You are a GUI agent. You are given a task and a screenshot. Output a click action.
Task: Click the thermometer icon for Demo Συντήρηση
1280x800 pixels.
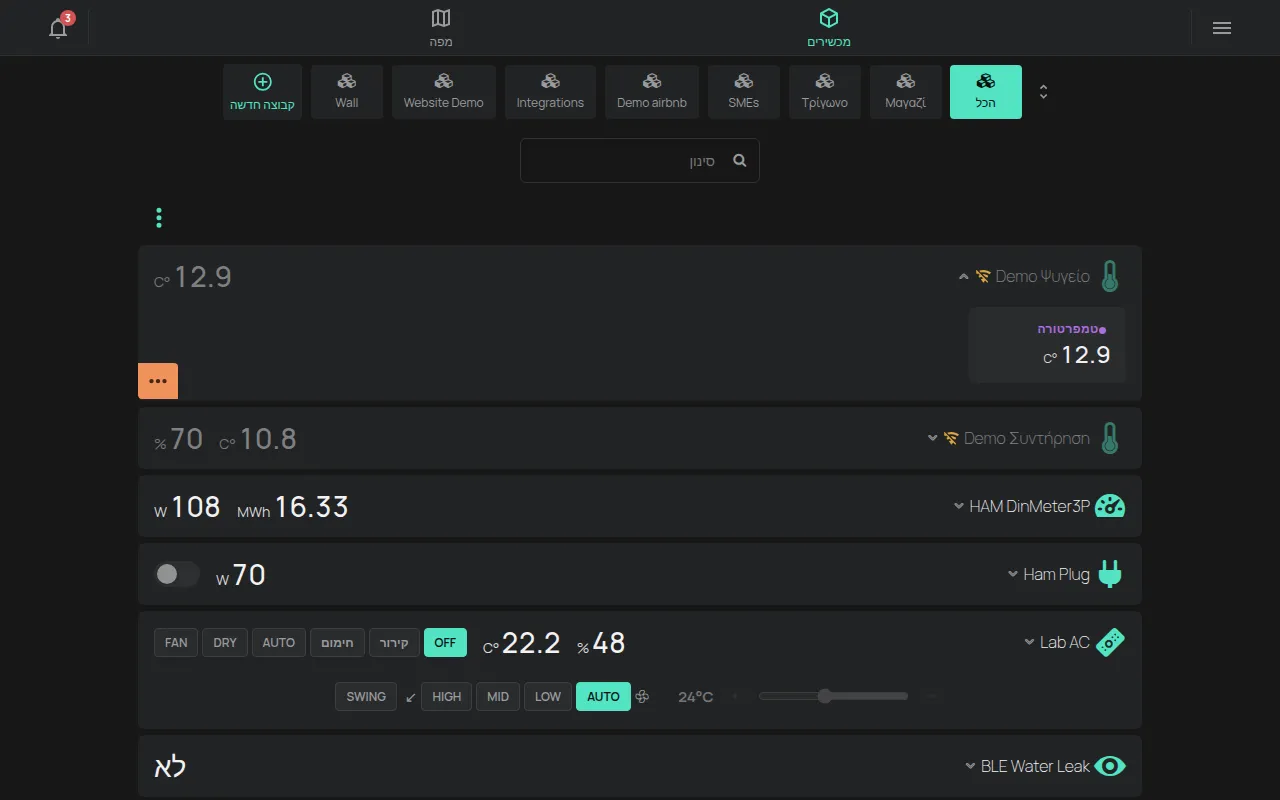pyautogui.click(x=1109, y=438)
